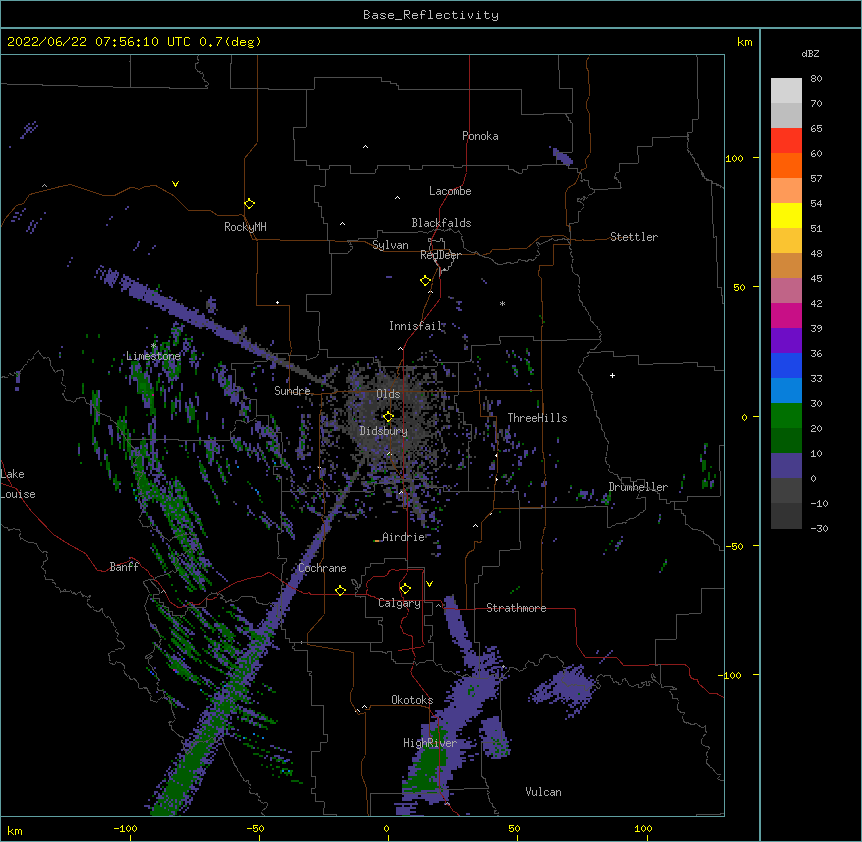Click the ThreeHills label
Viewport: 862px width, 842px height.
537,418
